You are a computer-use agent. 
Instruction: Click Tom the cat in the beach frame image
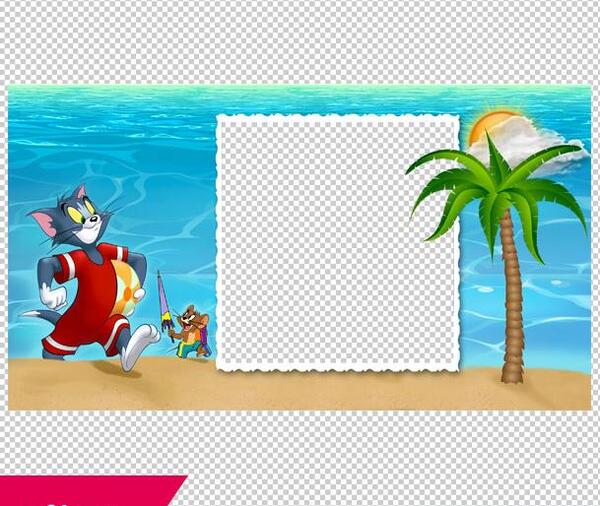(x=92, y=279)
